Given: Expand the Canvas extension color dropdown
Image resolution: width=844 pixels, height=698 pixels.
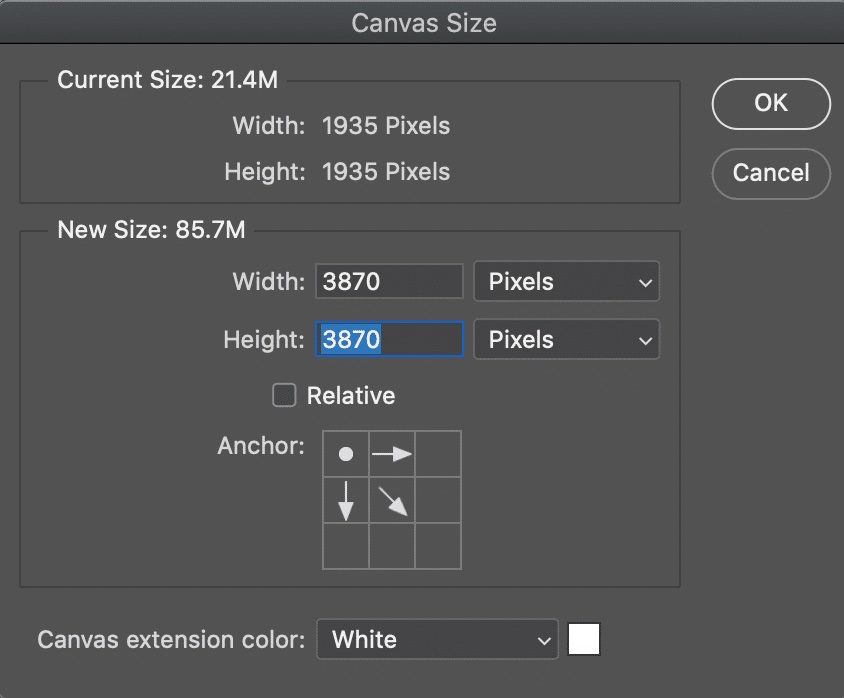Looking at the screenshot, I should click(437, 639).
